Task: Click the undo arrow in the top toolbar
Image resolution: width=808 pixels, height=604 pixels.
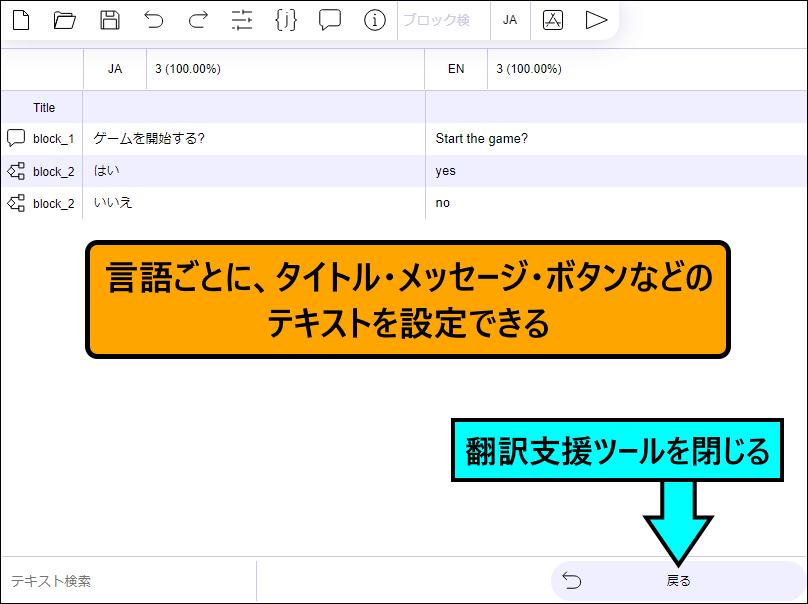Action: pos(154,20)
